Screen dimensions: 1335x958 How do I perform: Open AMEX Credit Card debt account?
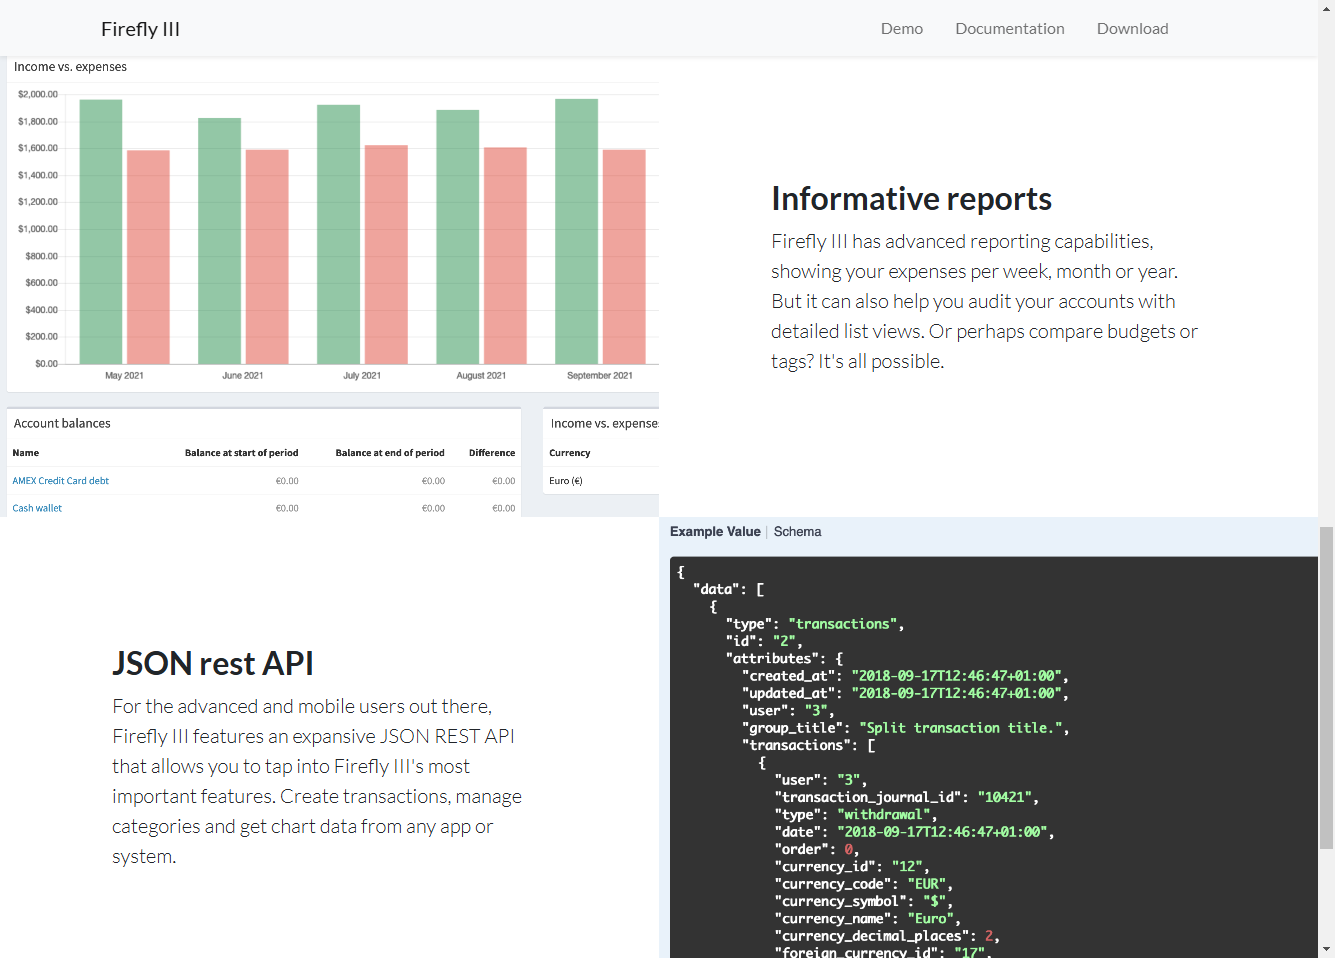[61, 481]
